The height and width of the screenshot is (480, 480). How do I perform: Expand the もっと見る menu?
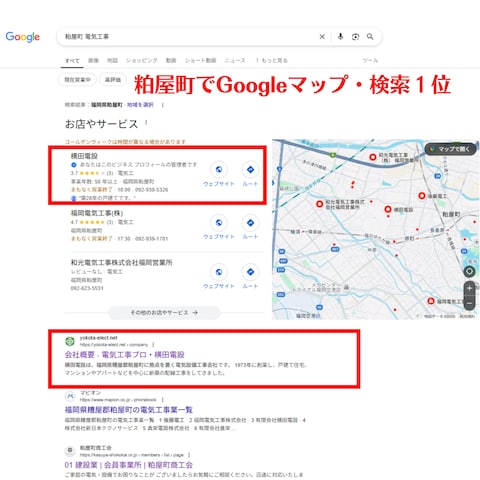click(x=272, y=60)
